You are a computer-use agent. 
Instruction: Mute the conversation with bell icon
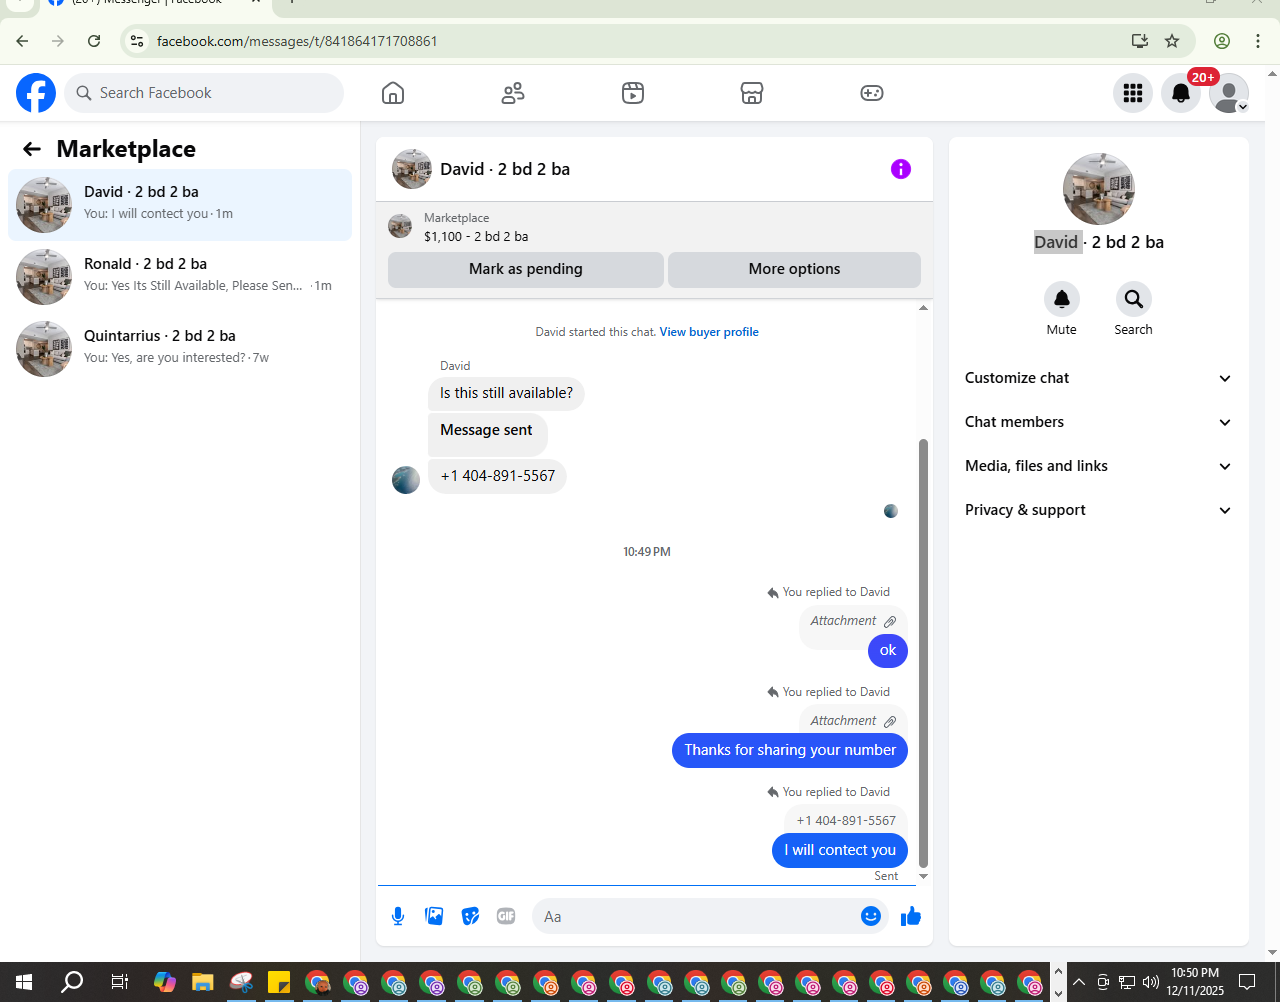(1062, 299)
